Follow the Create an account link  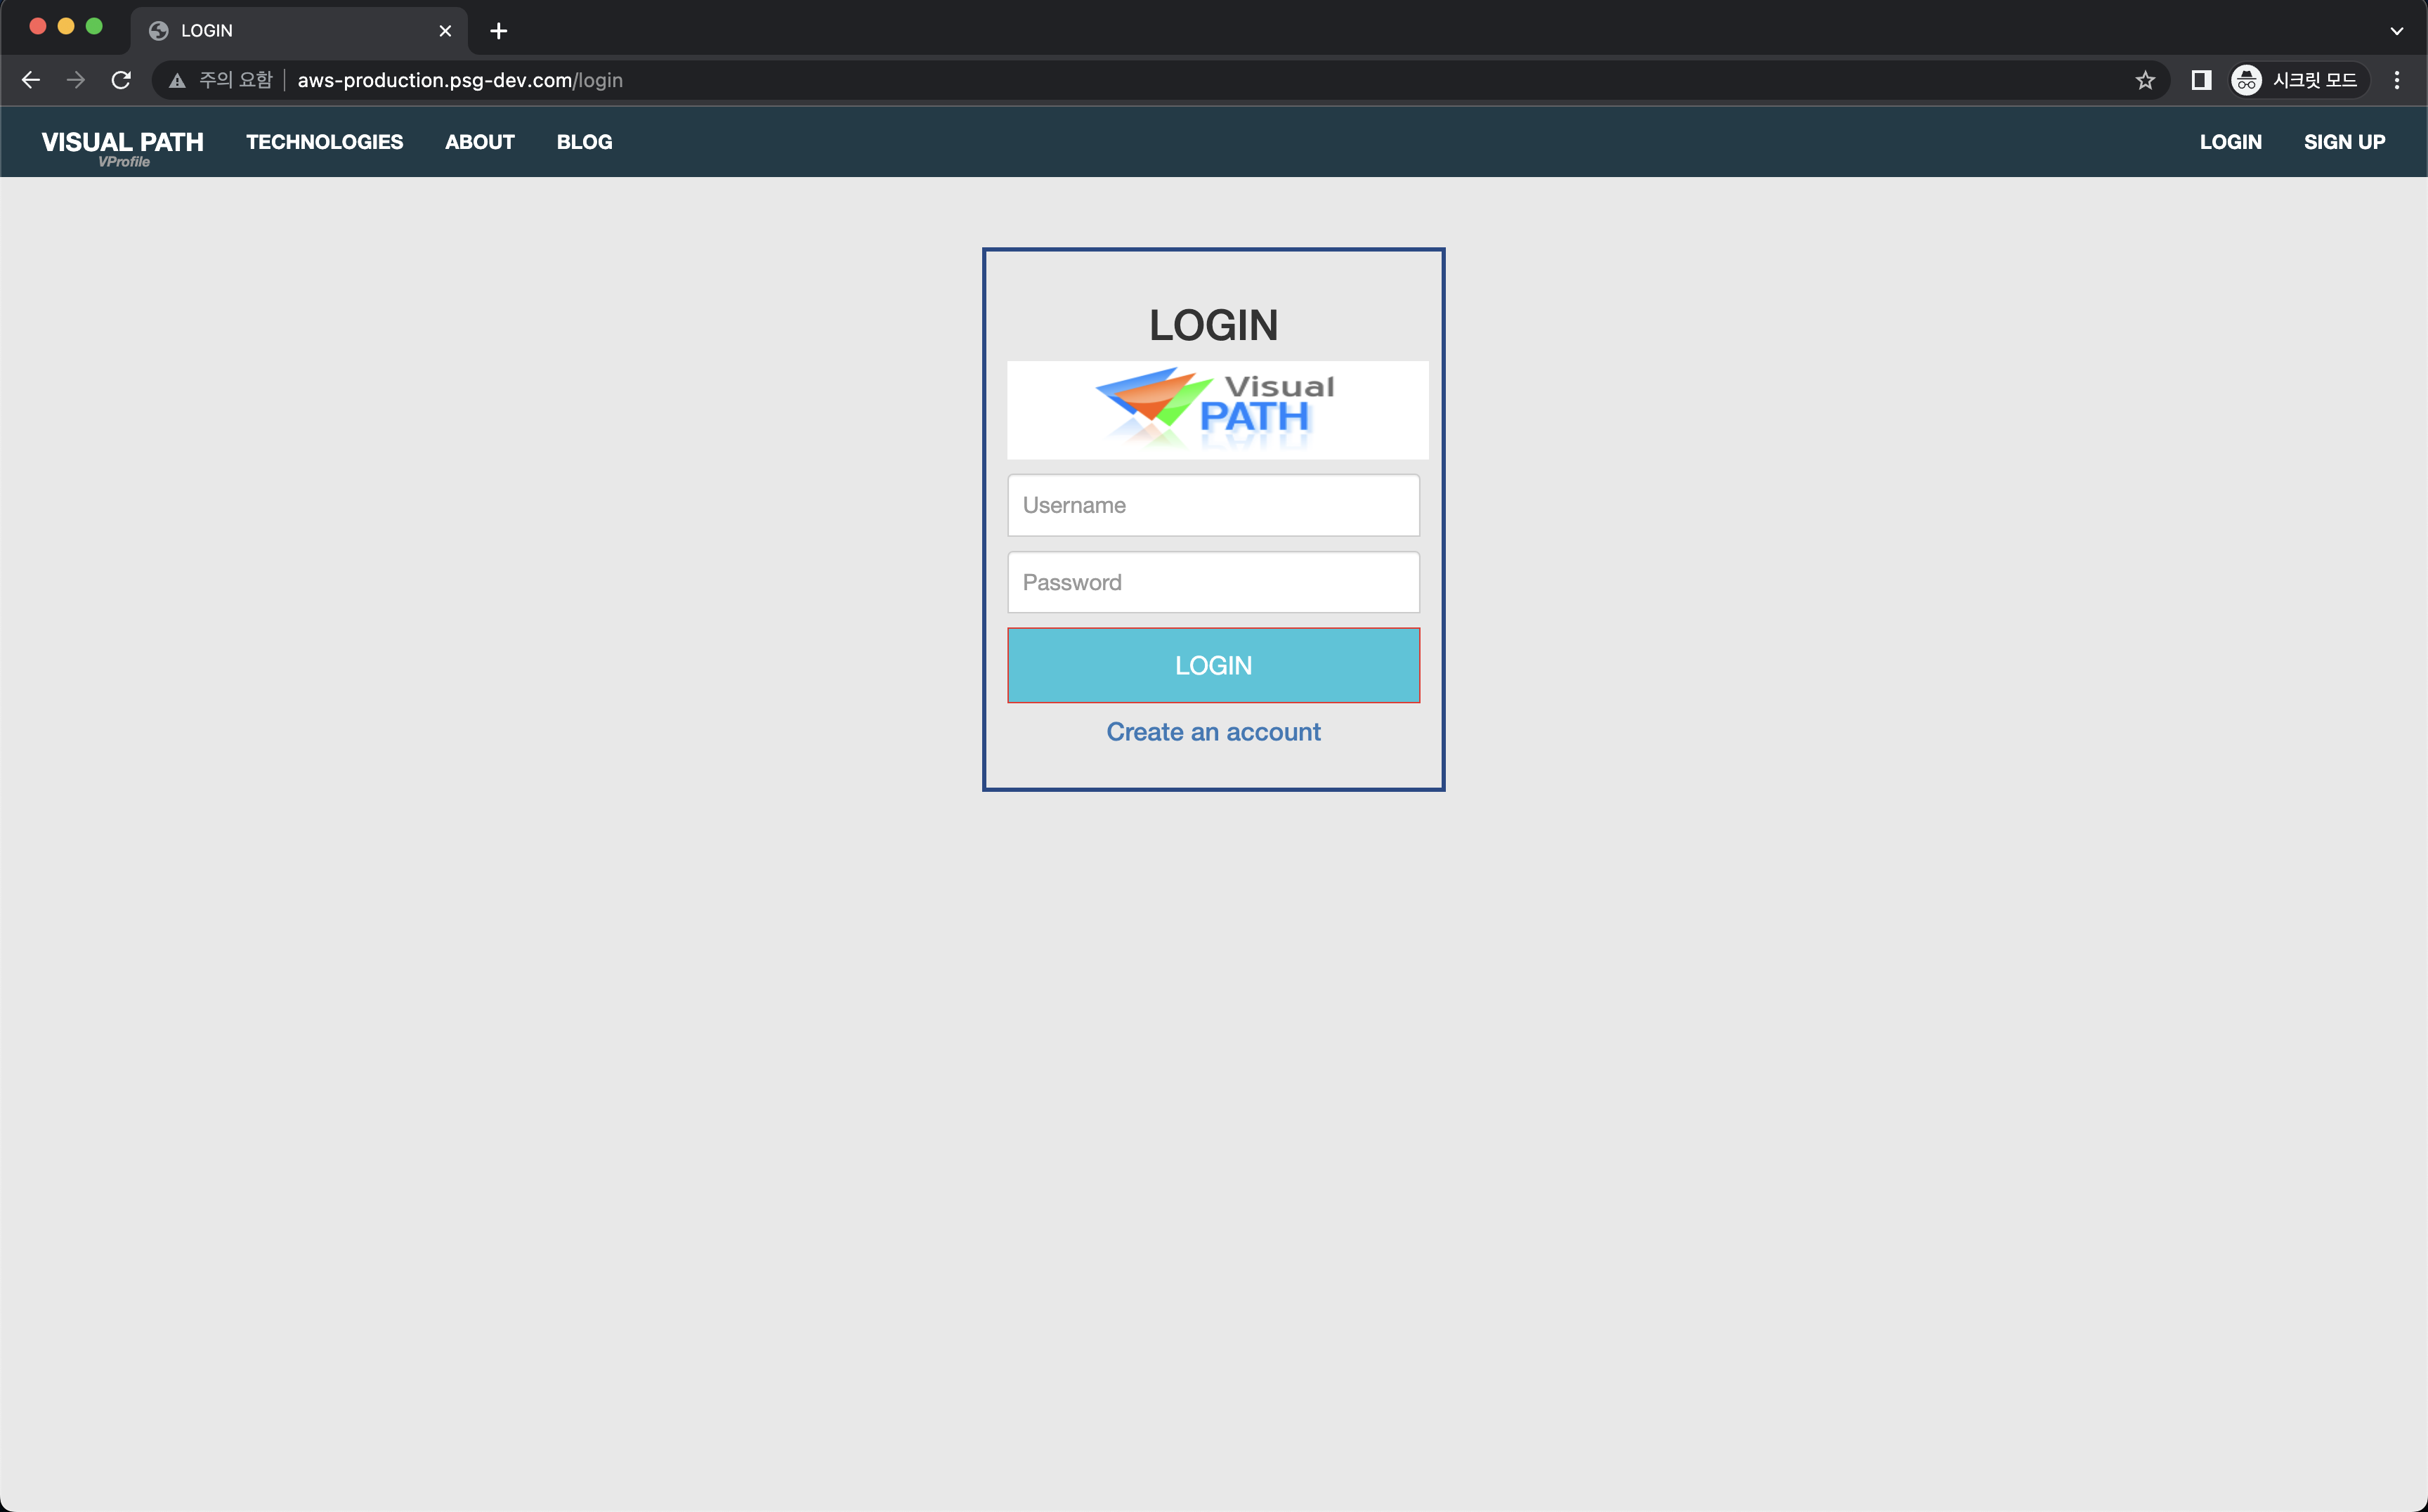point(1213,732)
